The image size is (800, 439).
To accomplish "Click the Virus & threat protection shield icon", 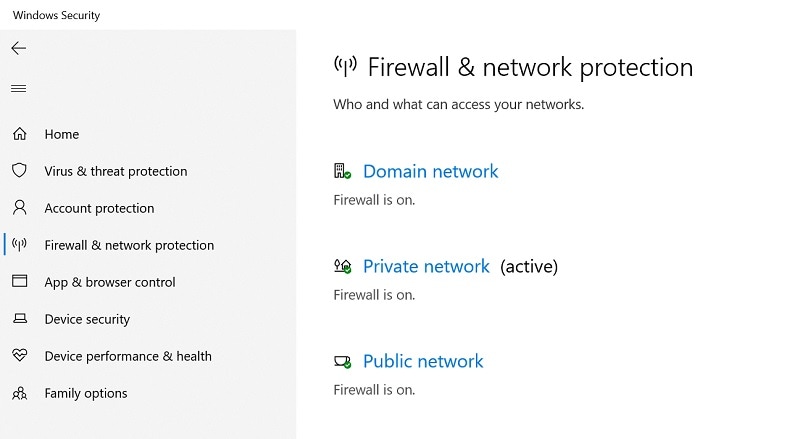I will click(19, 171).
